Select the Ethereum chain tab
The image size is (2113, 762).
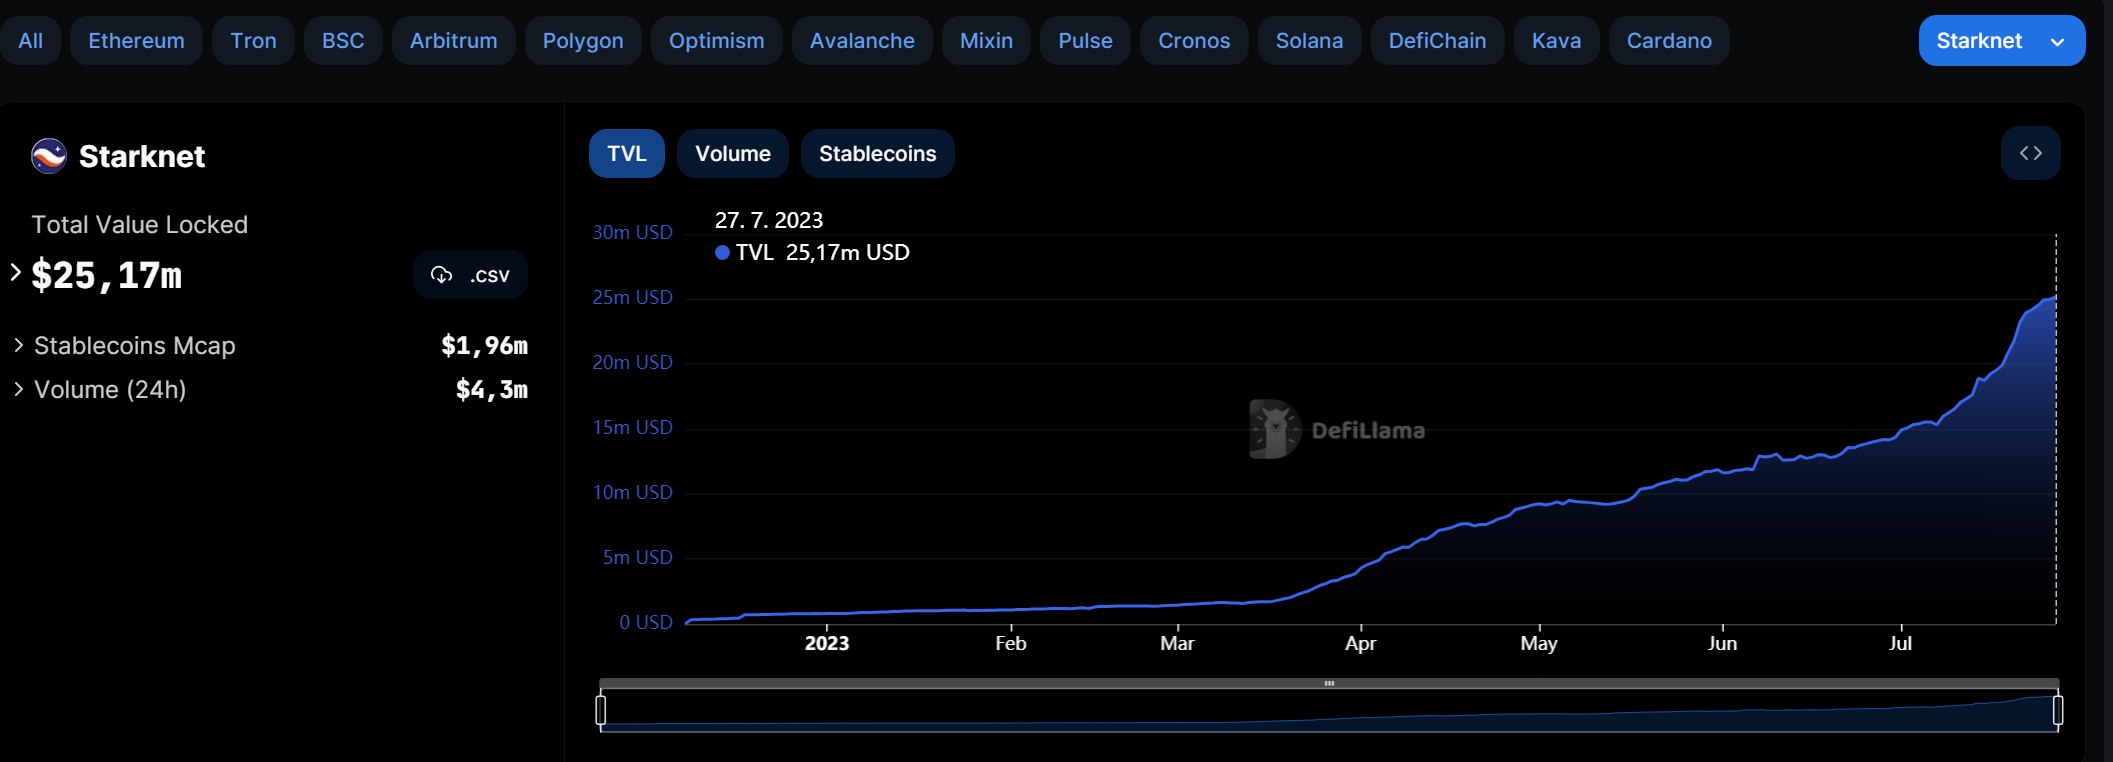click(136, 41)
